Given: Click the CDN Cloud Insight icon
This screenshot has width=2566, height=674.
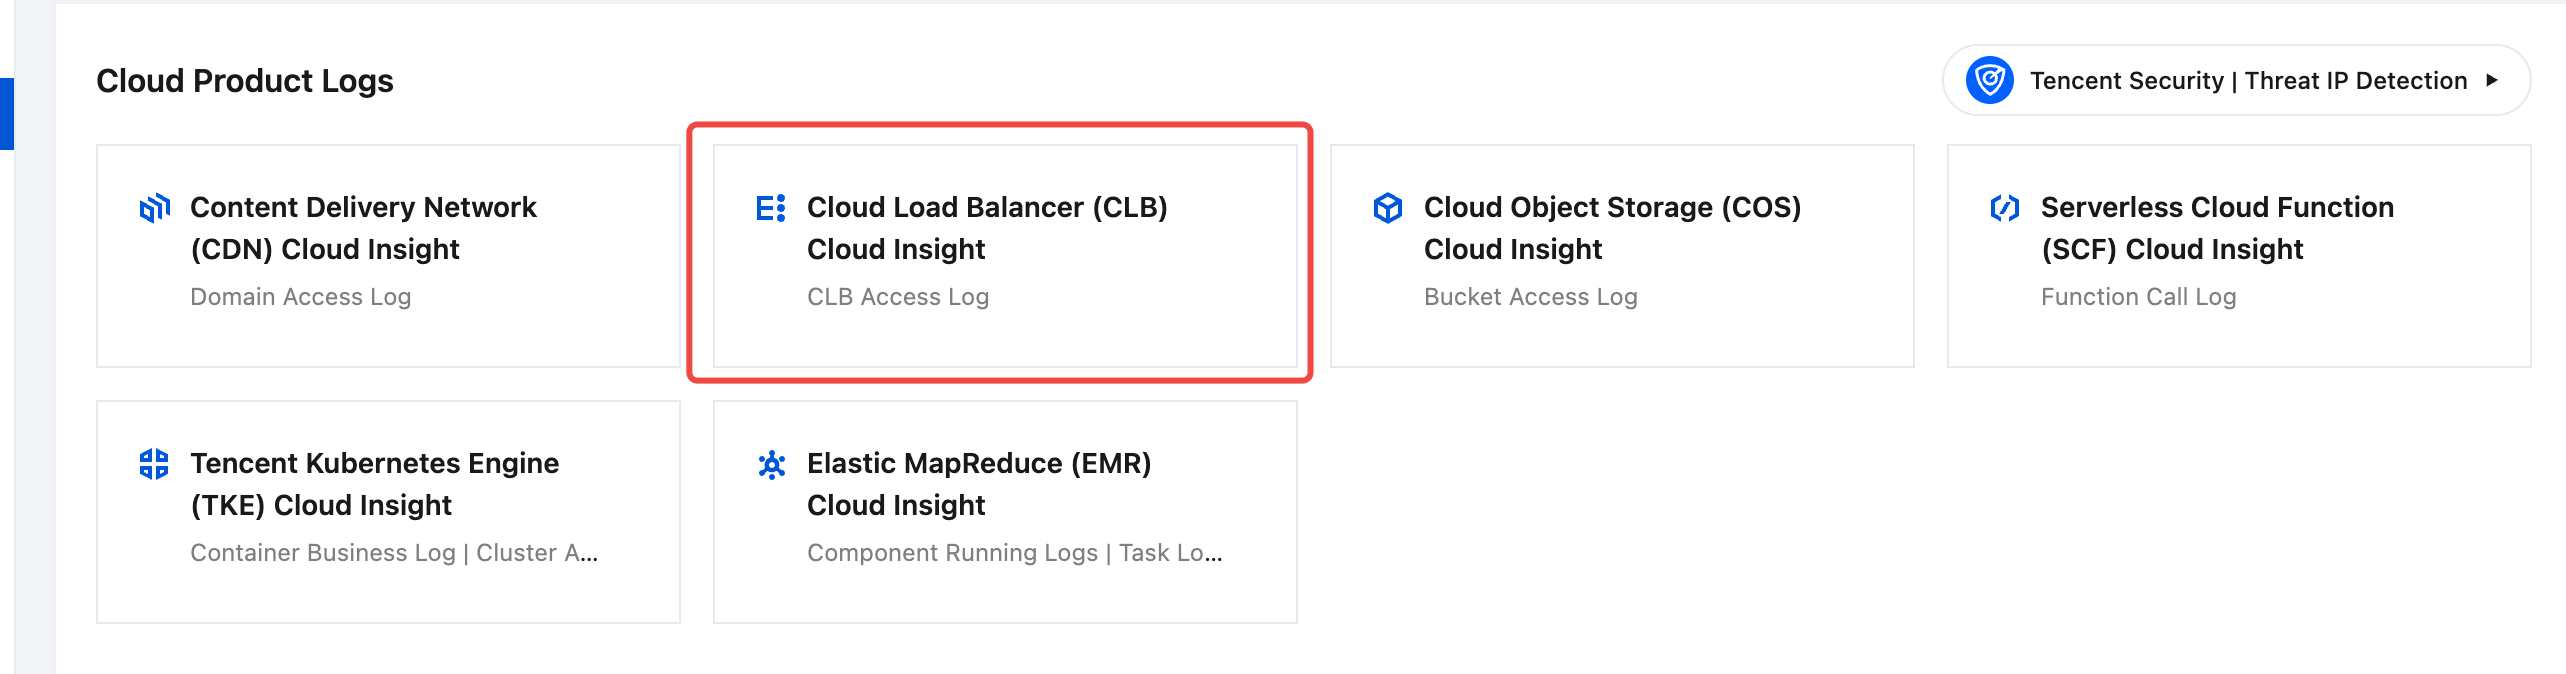Looking at the screenshot, I should click(155, 208).
